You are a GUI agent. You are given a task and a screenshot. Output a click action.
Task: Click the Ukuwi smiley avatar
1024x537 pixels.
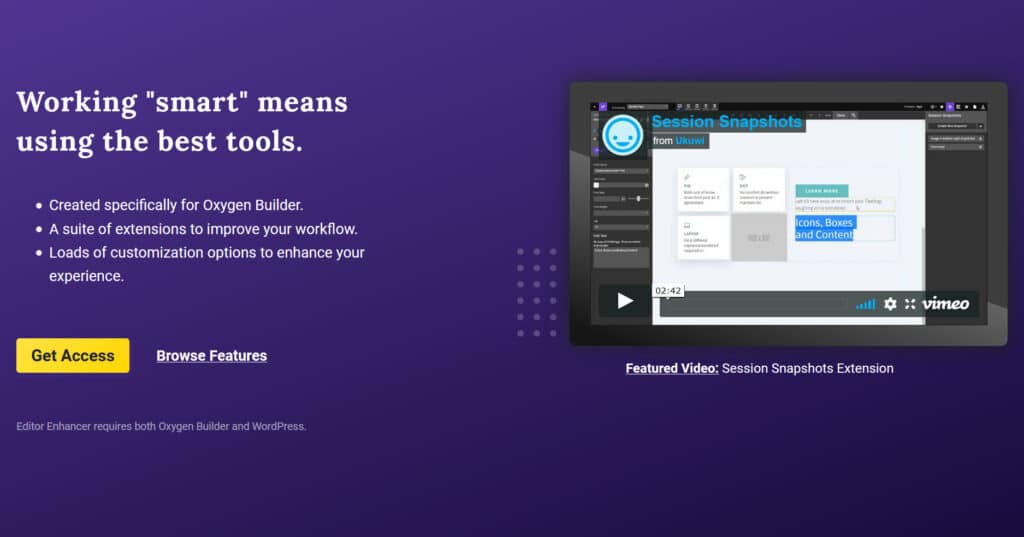click(x=622, y=135)
